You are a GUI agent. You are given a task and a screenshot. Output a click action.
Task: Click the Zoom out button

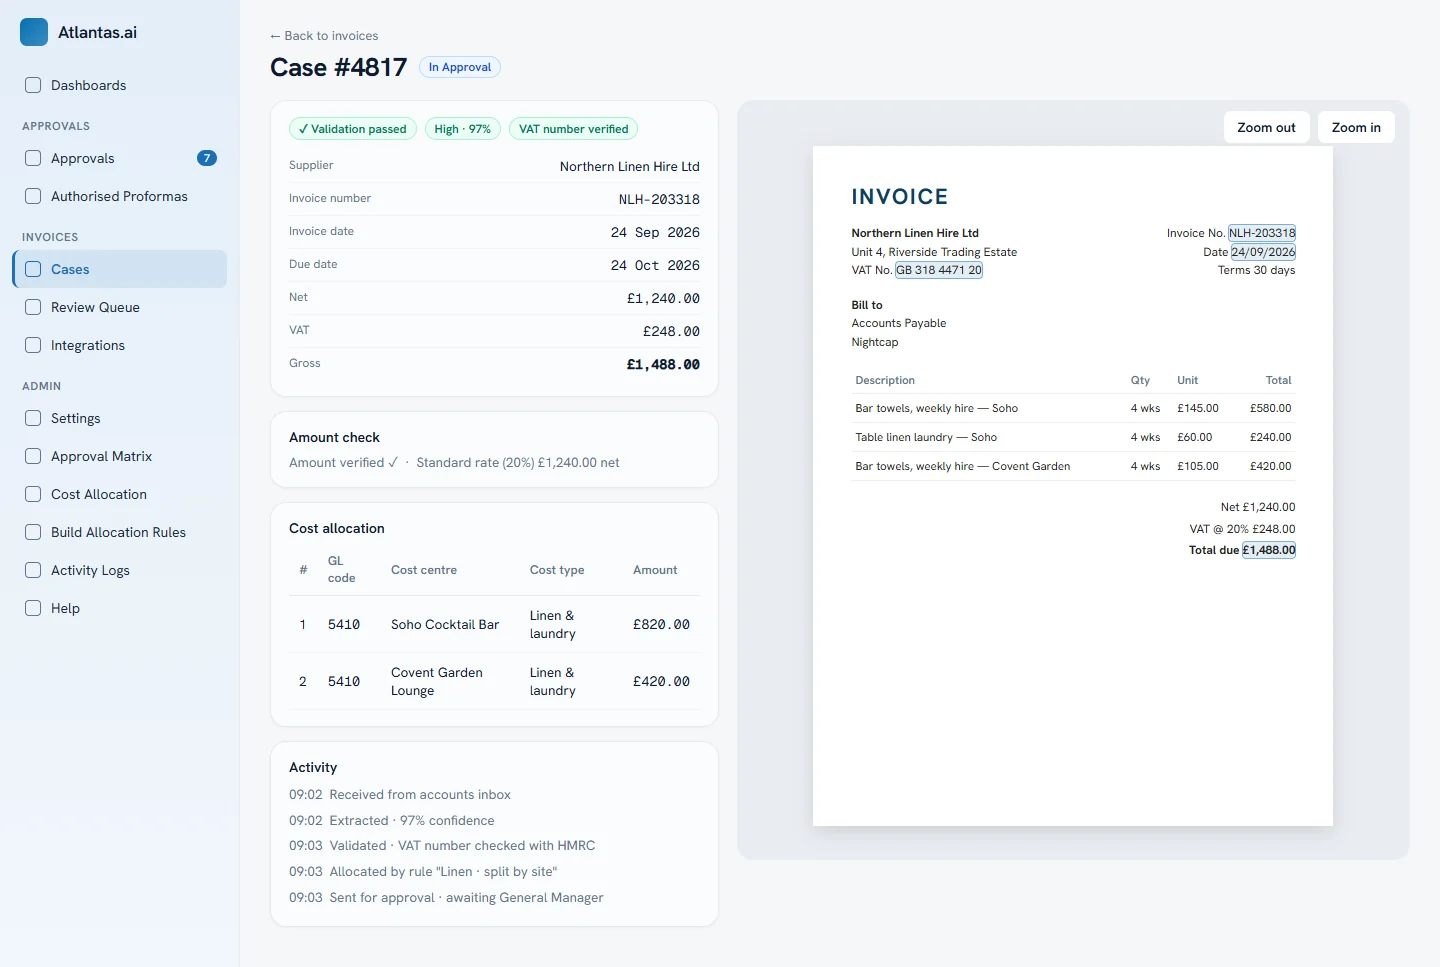(1266, 127)
